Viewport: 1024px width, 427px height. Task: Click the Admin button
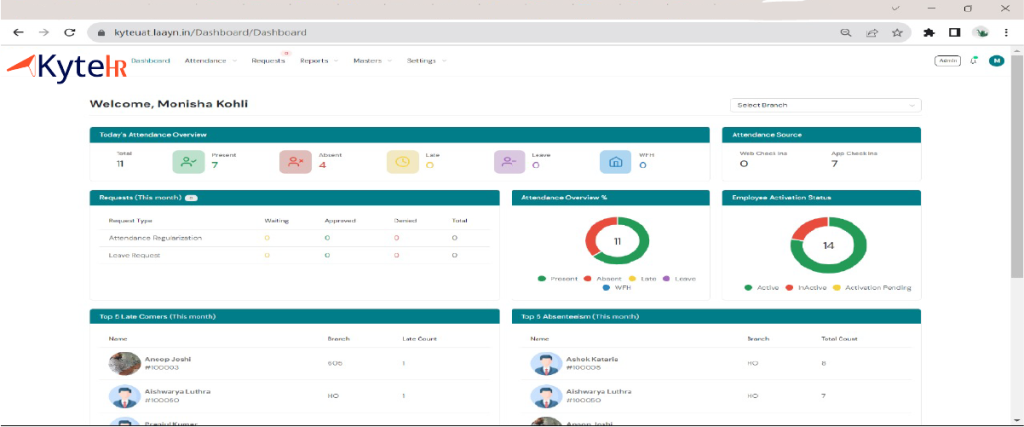(x=946, y=61)
